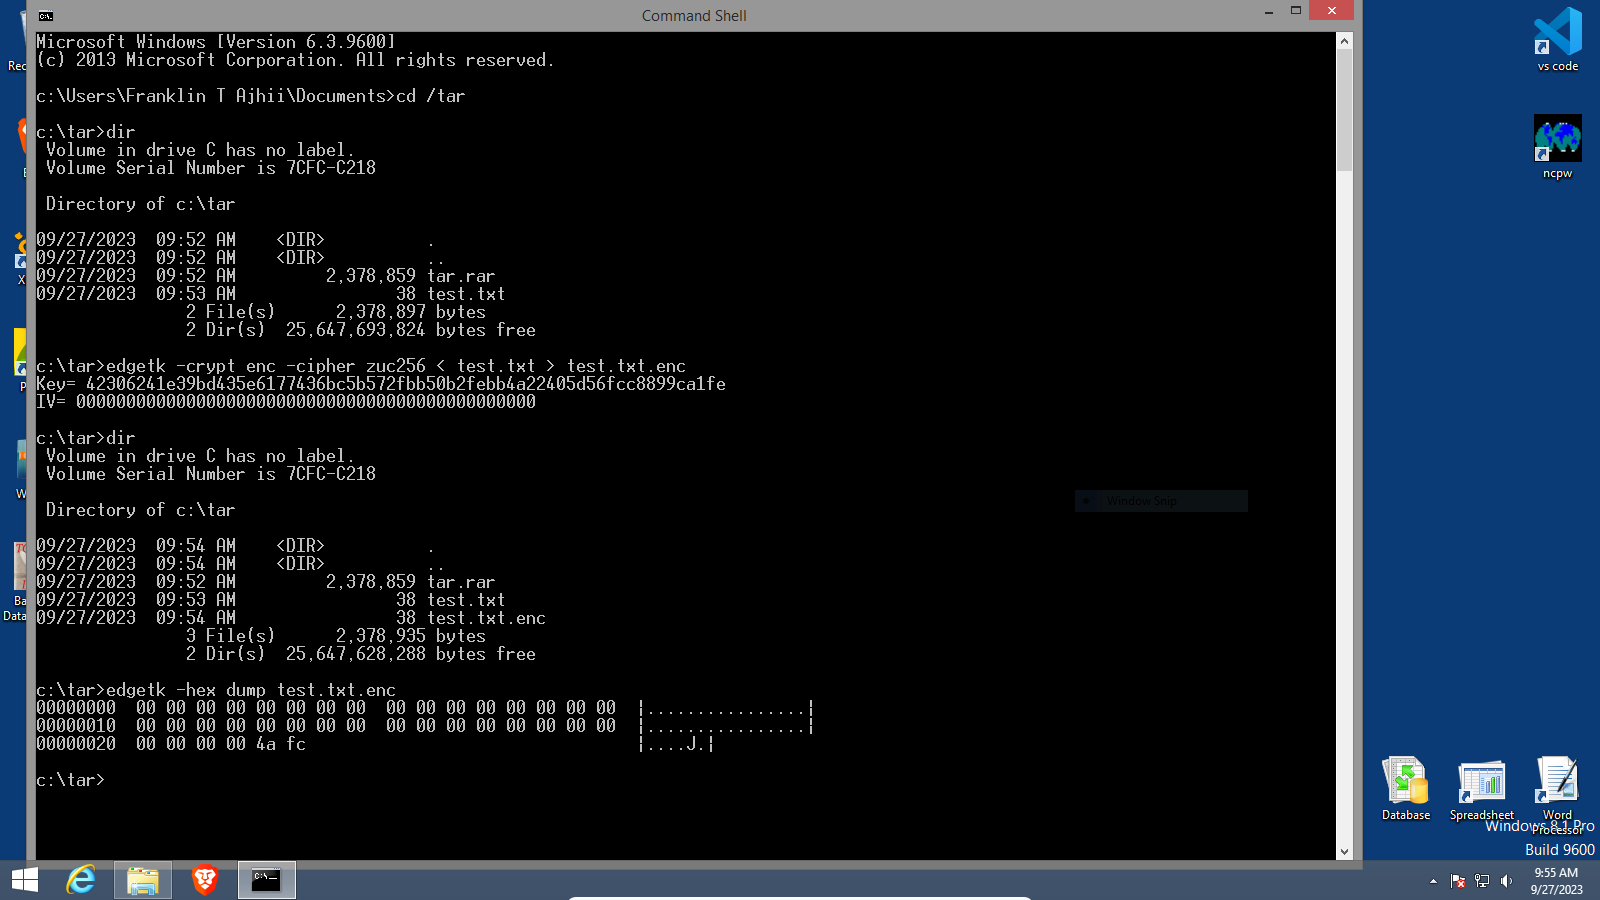Select the Command Shell taskbar icon

(266, 880)
